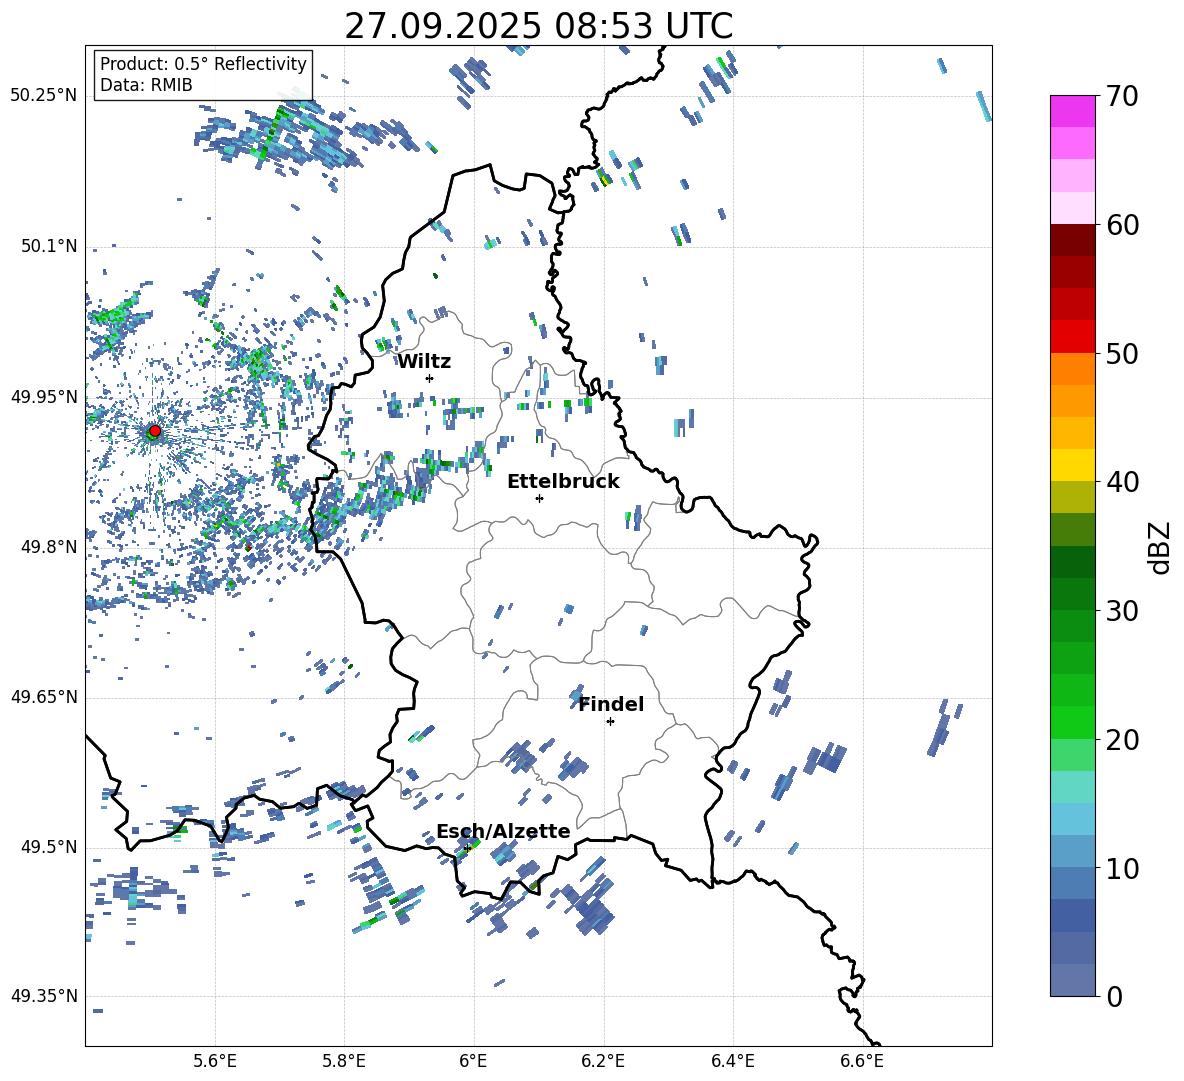
Task: Click the Wiltz city label
Action: coord(424,362)
